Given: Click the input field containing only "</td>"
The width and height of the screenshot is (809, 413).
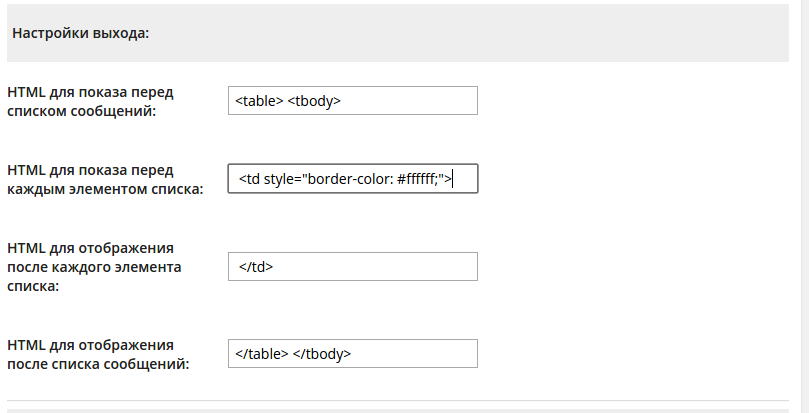Looking at the screenshot, I should click(x=352, y=267).
